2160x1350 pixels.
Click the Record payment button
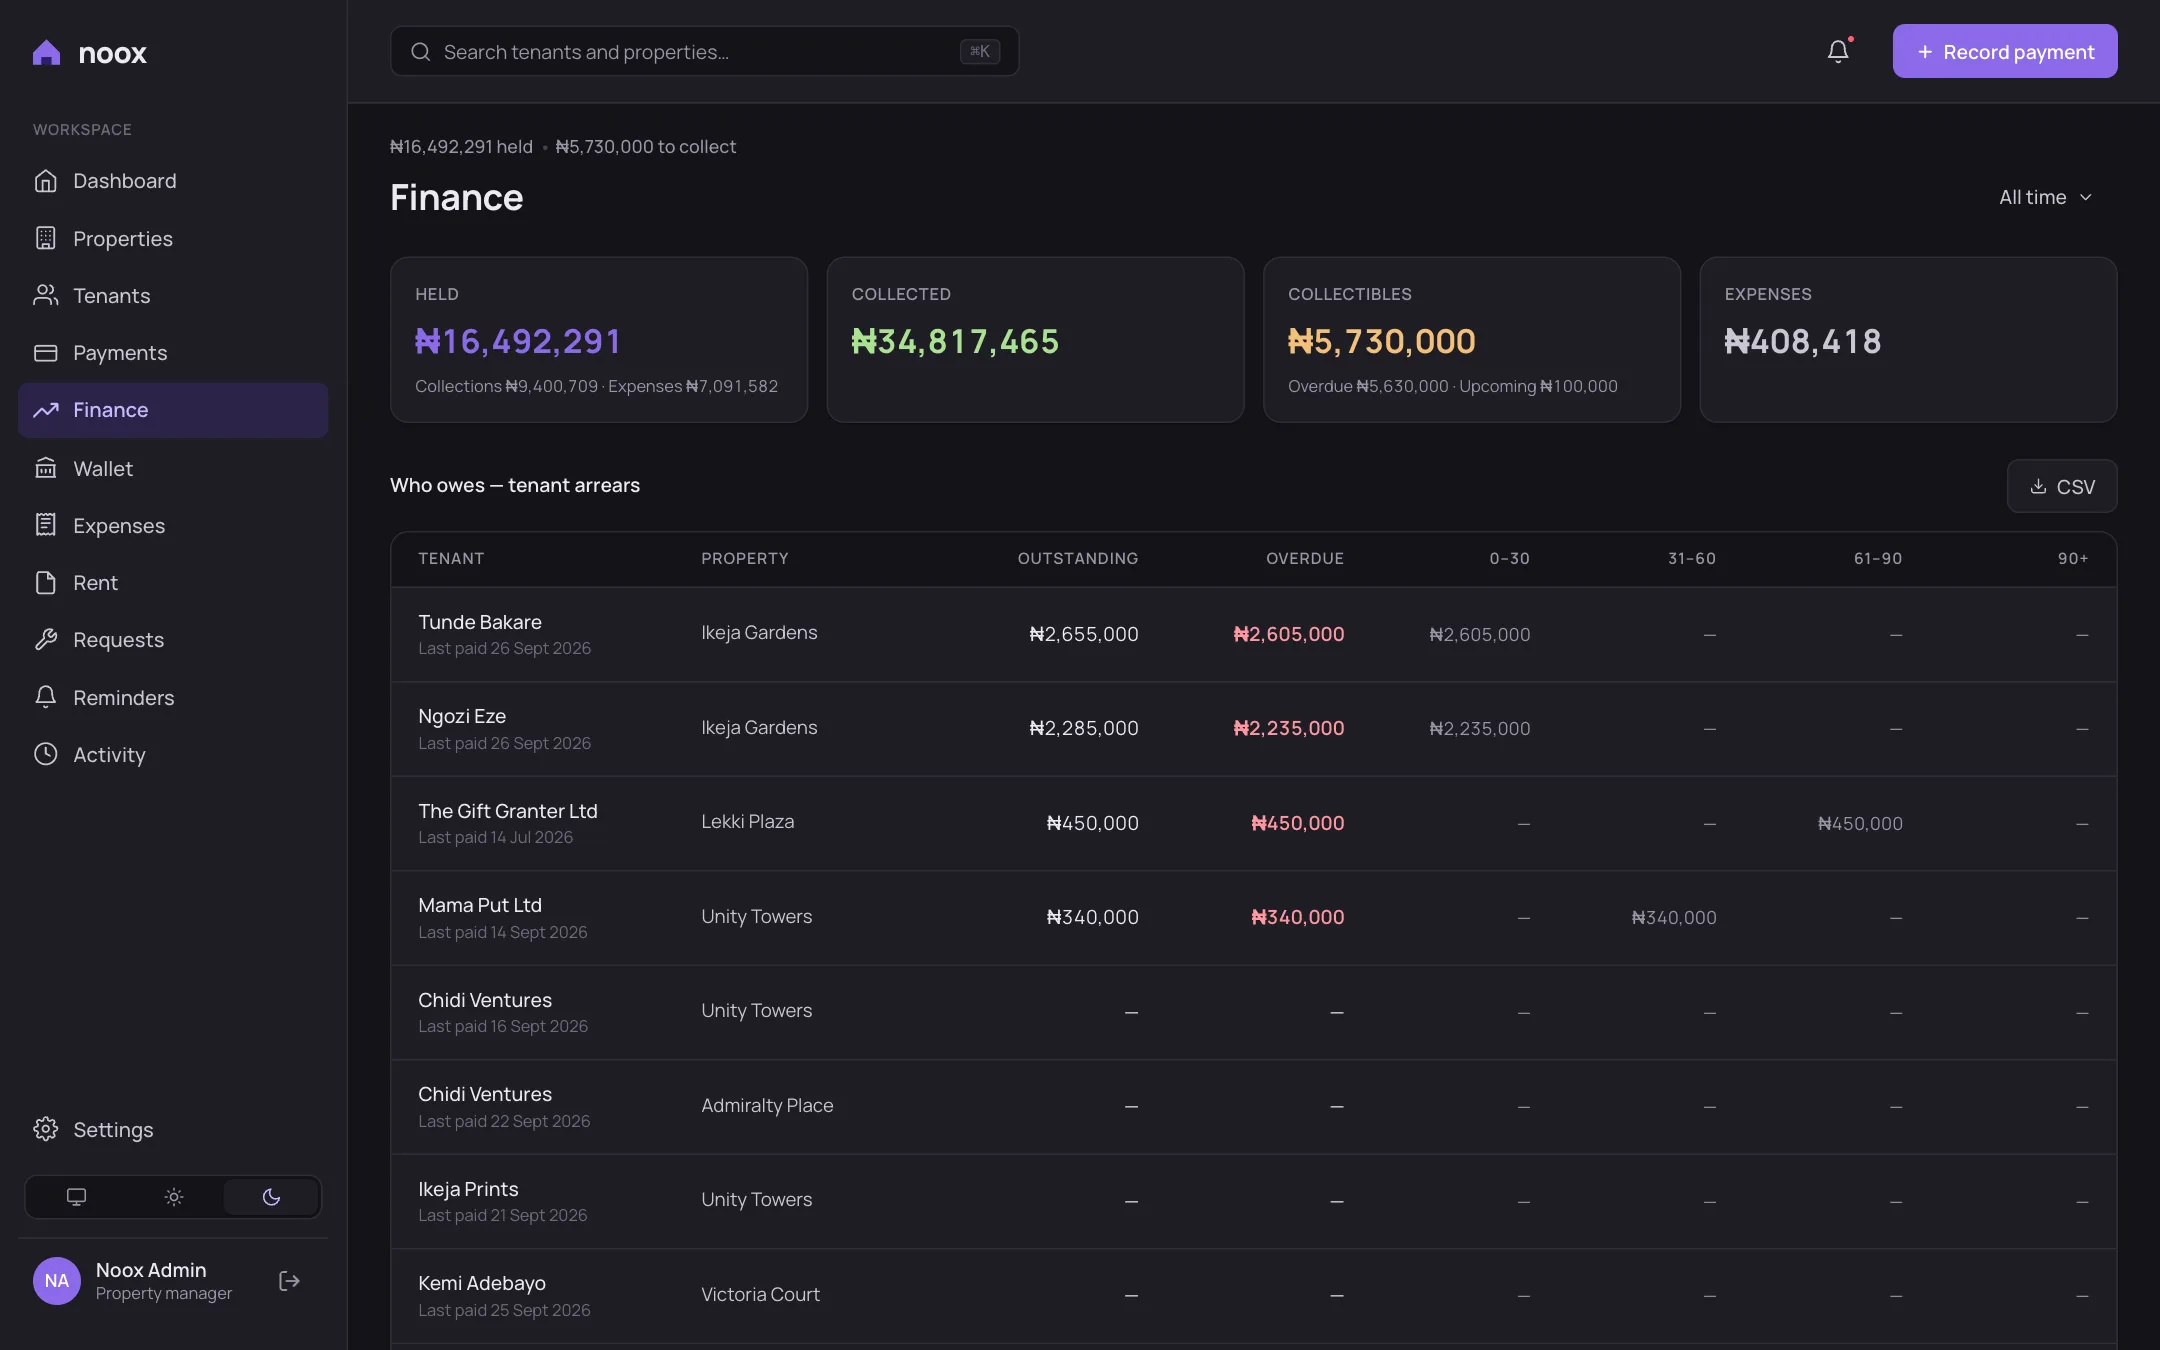pos(2005,51)
